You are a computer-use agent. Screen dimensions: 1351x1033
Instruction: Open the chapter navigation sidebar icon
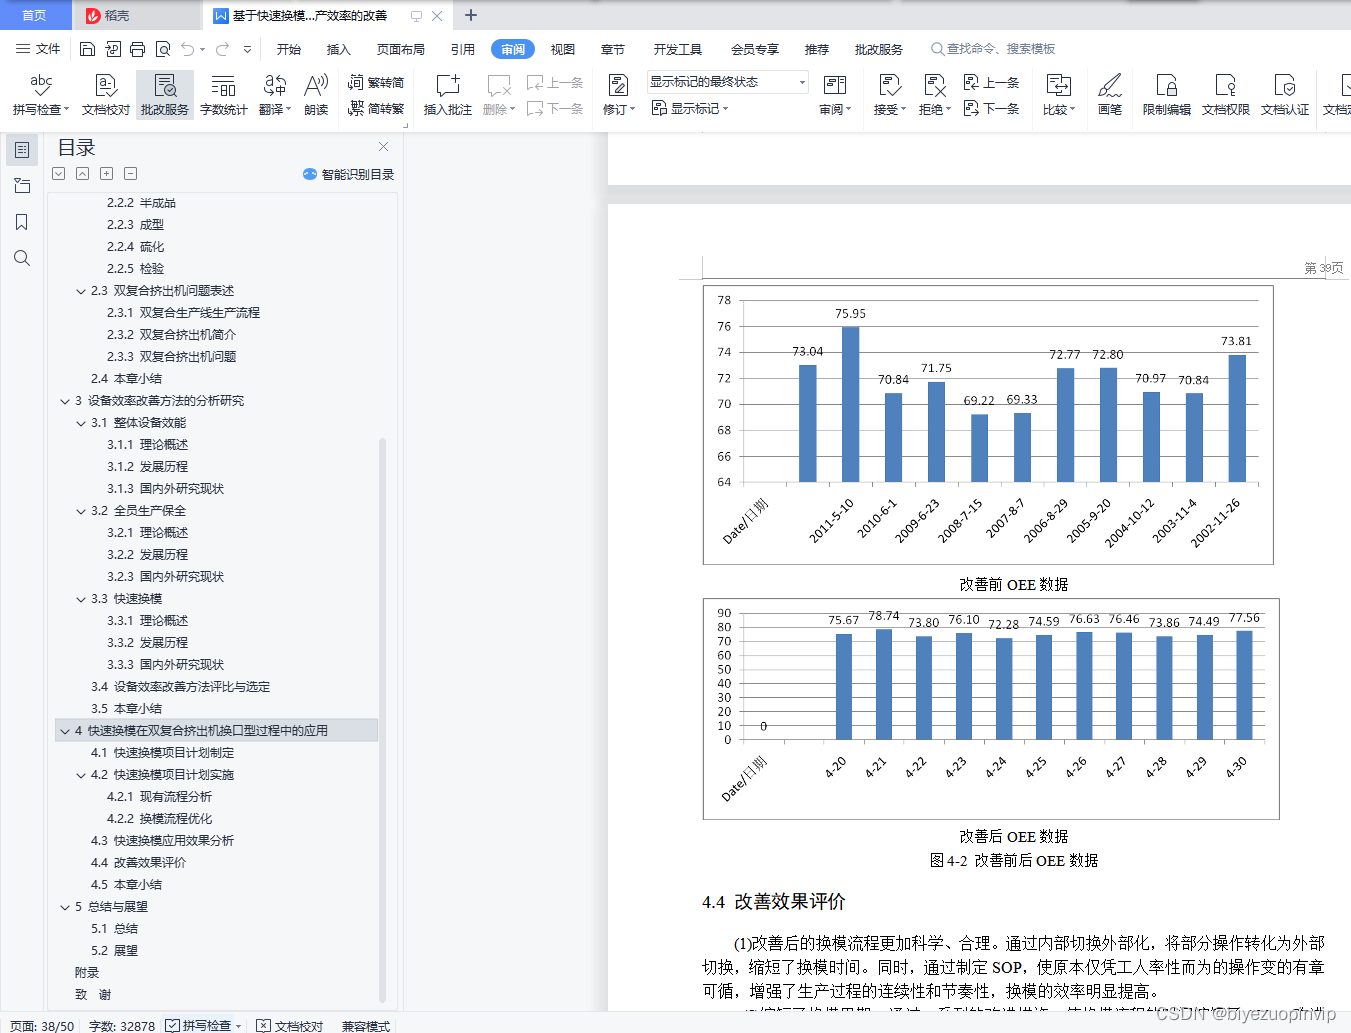pos(22,186)
